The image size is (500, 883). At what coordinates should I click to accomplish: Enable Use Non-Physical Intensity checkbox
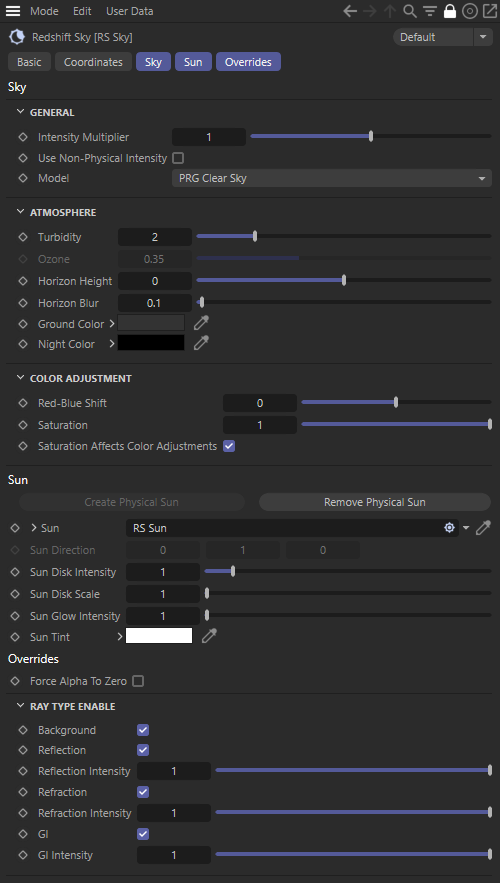pyautogui.click(x=178, y=158)
